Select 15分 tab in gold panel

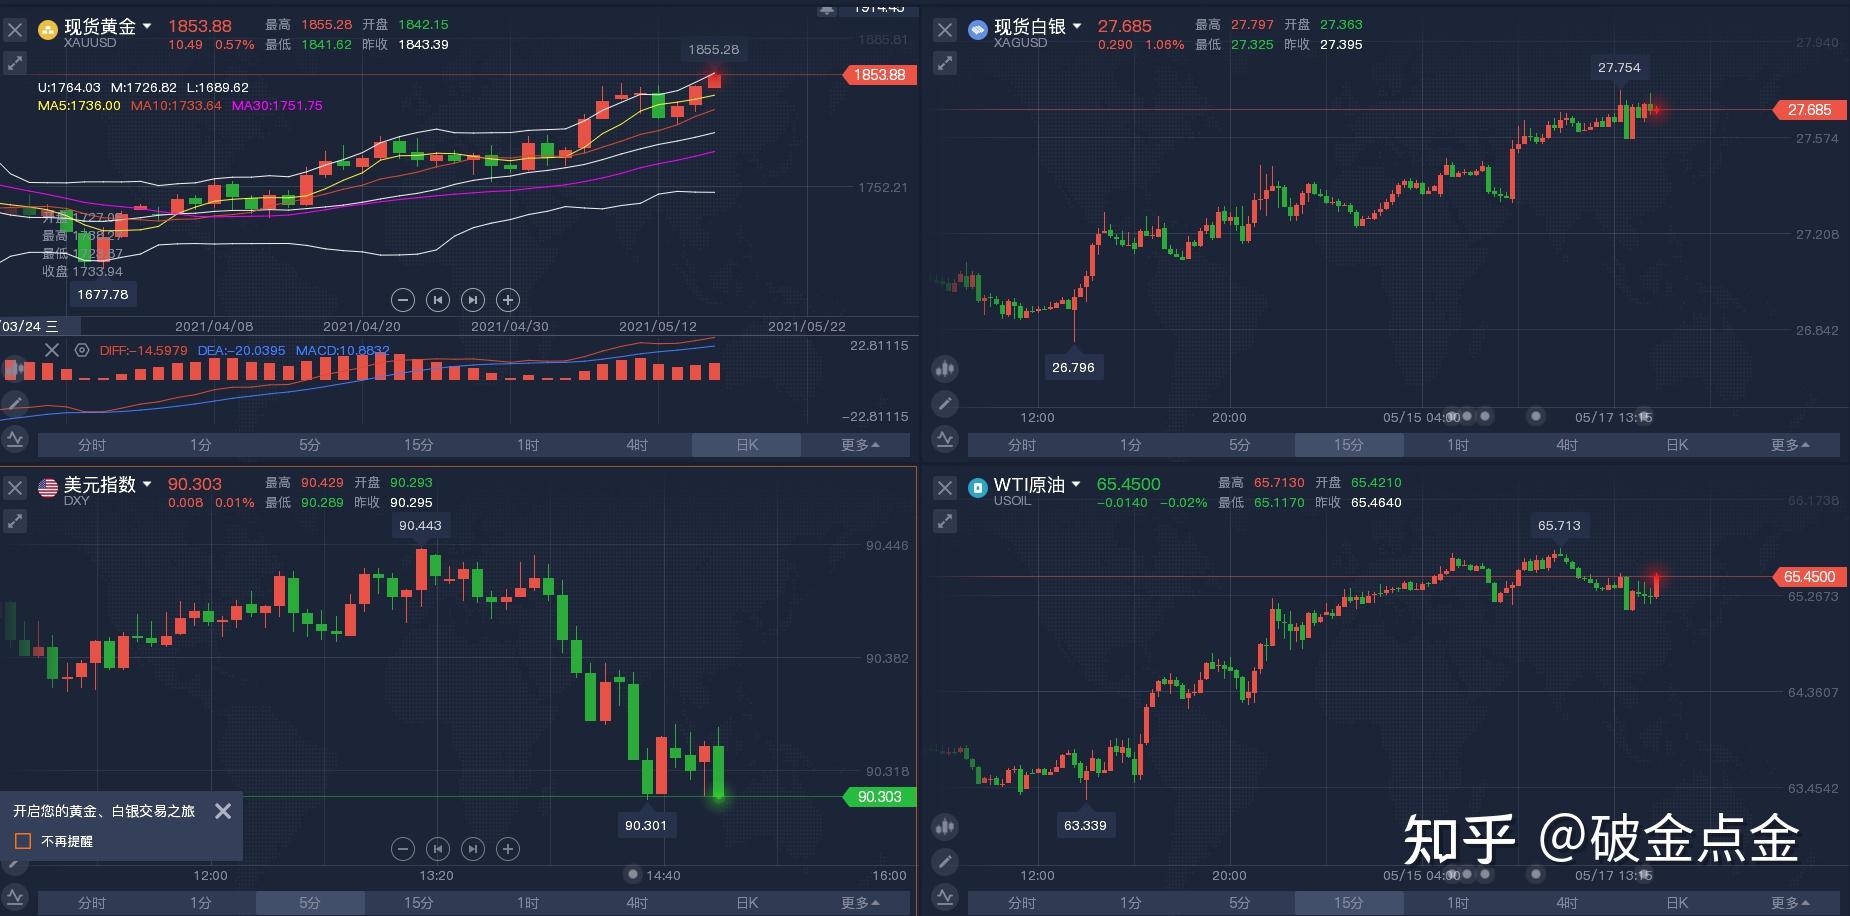(419, 445)
